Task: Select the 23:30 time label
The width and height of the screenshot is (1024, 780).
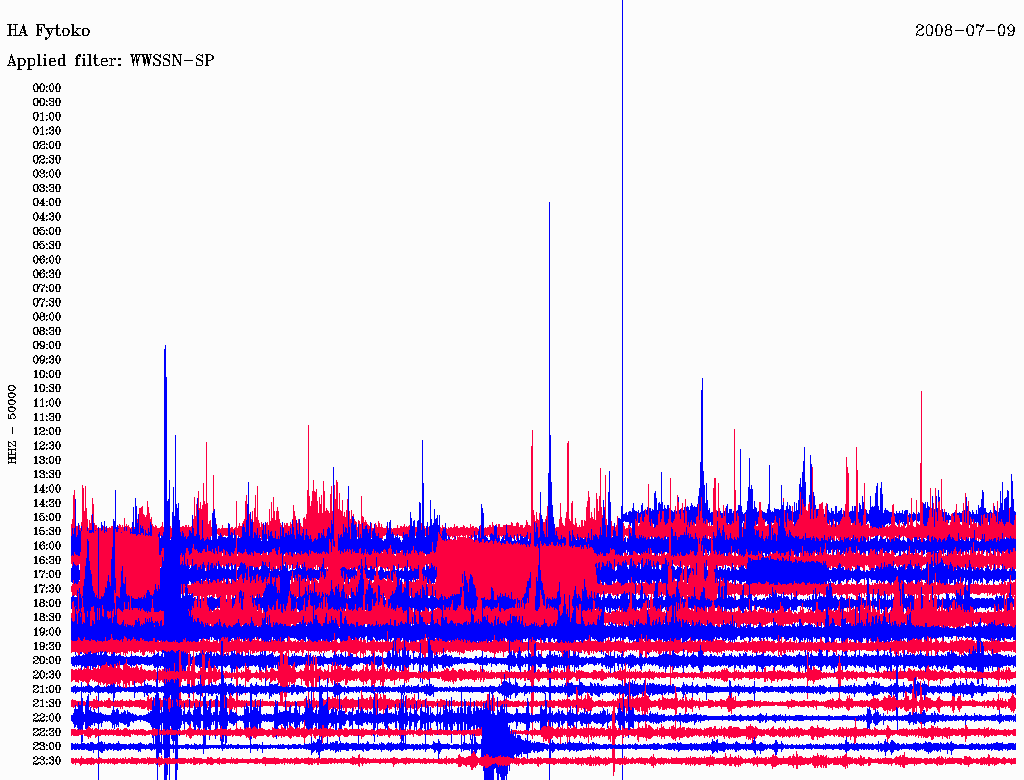Action: pyautogui.click(x=46, y=761)
